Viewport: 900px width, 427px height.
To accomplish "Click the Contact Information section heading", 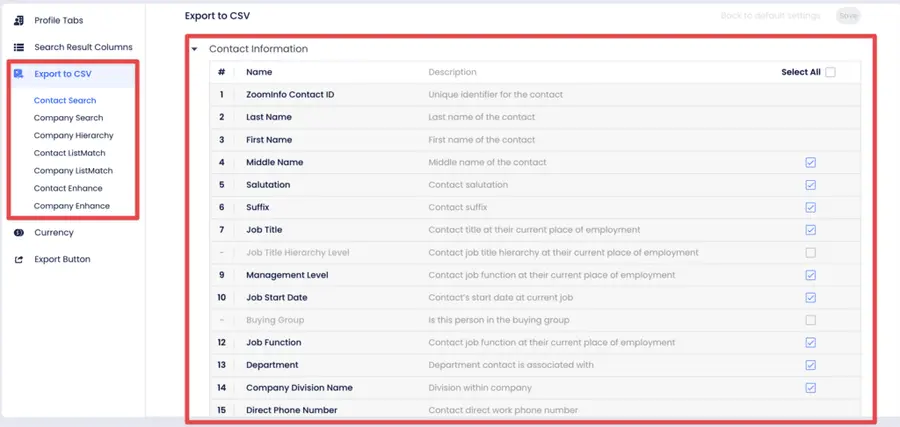I will (258, 49).
